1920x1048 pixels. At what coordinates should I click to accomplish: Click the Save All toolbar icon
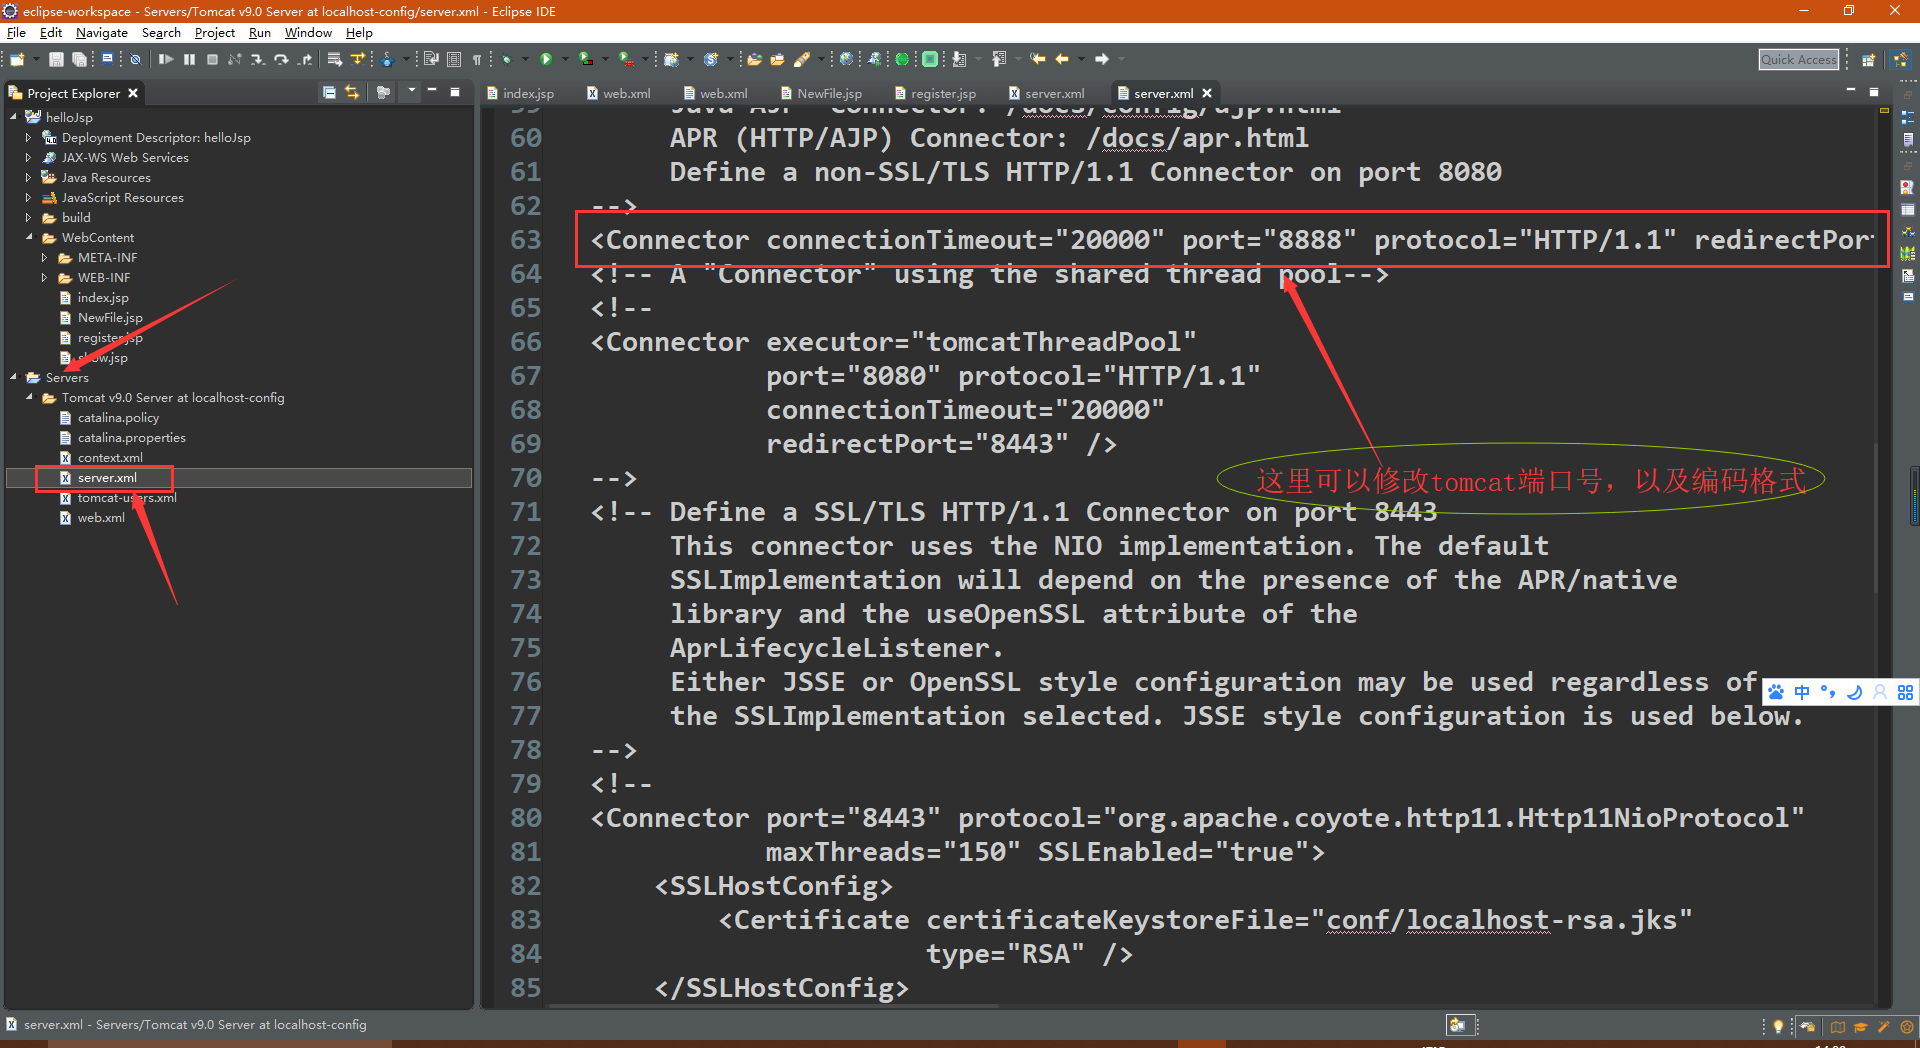point(78,59)
